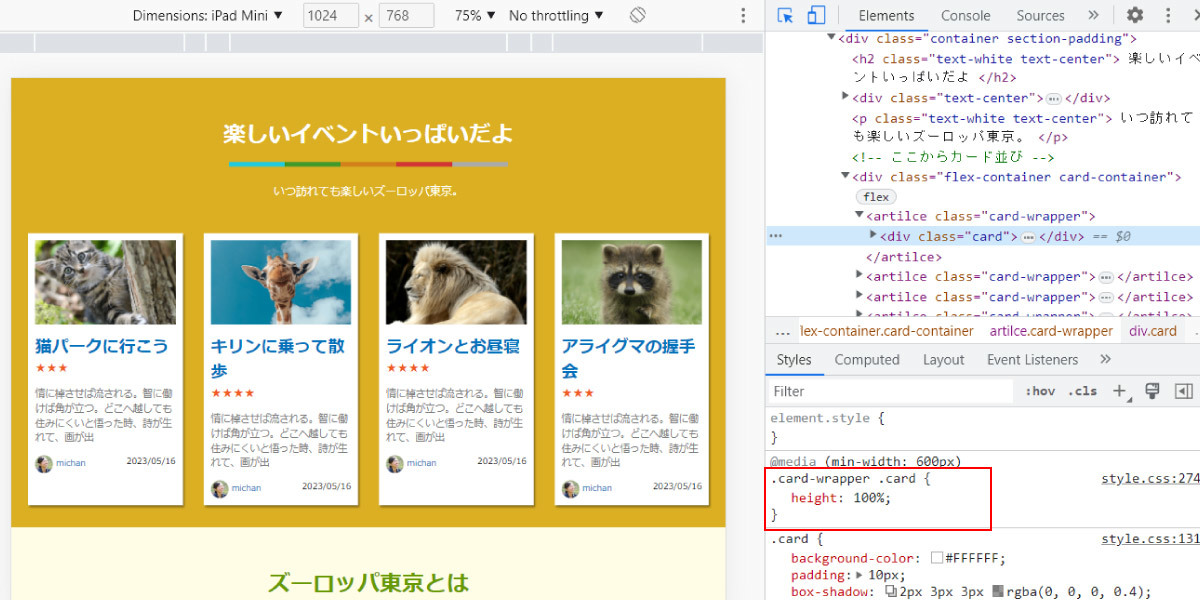Expand the div class card node
This screenshot has height=600, width=1200.
coord(874,237)
